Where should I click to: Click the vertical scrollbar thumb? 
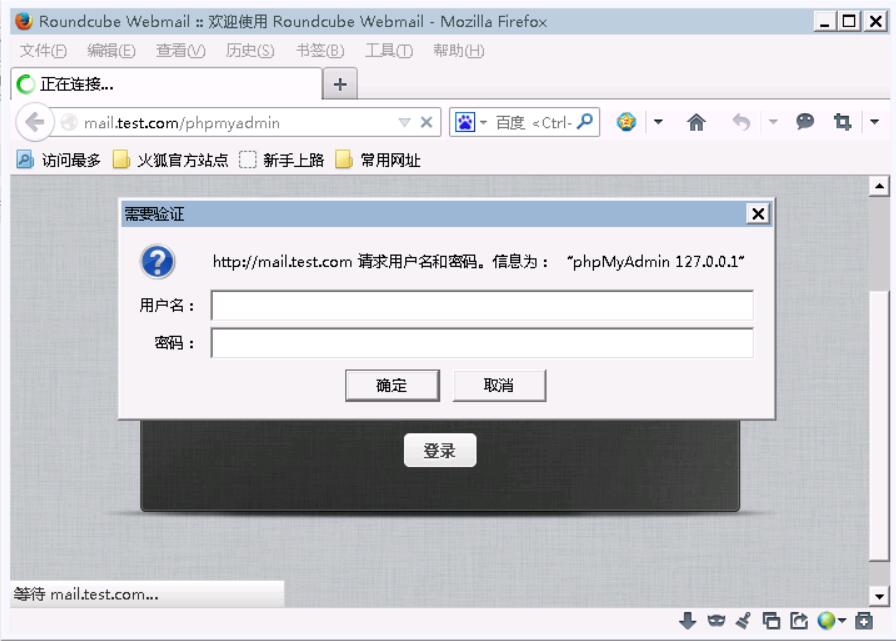[x=879, y=426]
